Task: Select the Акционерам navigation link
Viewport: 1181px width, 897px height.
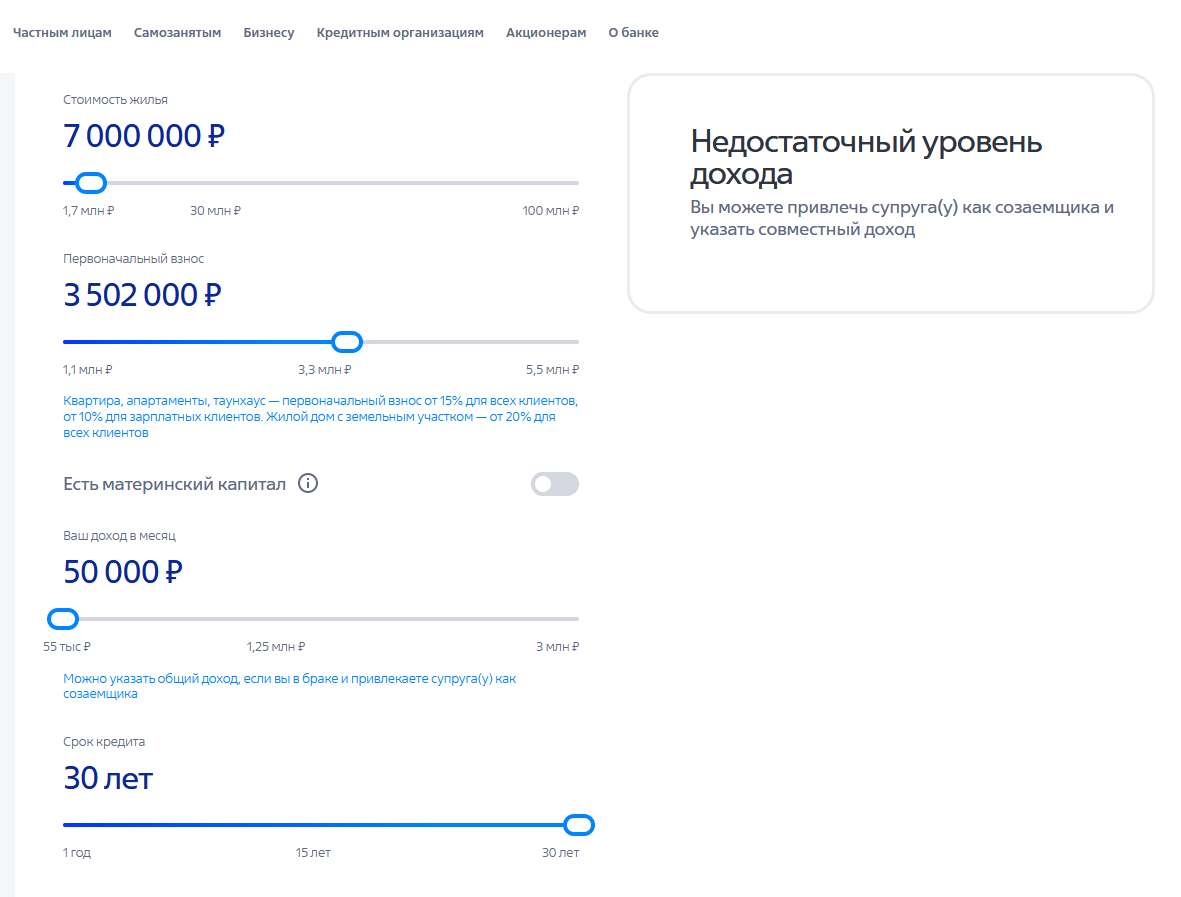Action: tap(546, 32)
